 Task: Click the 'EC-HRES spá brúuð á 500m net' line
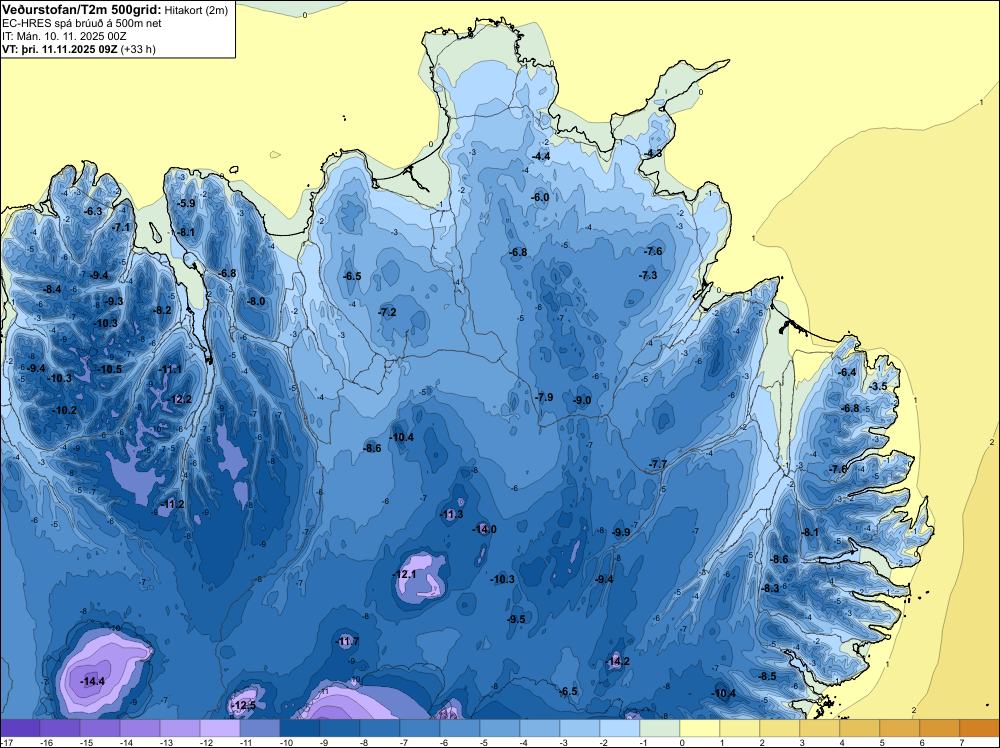(82, 23)
